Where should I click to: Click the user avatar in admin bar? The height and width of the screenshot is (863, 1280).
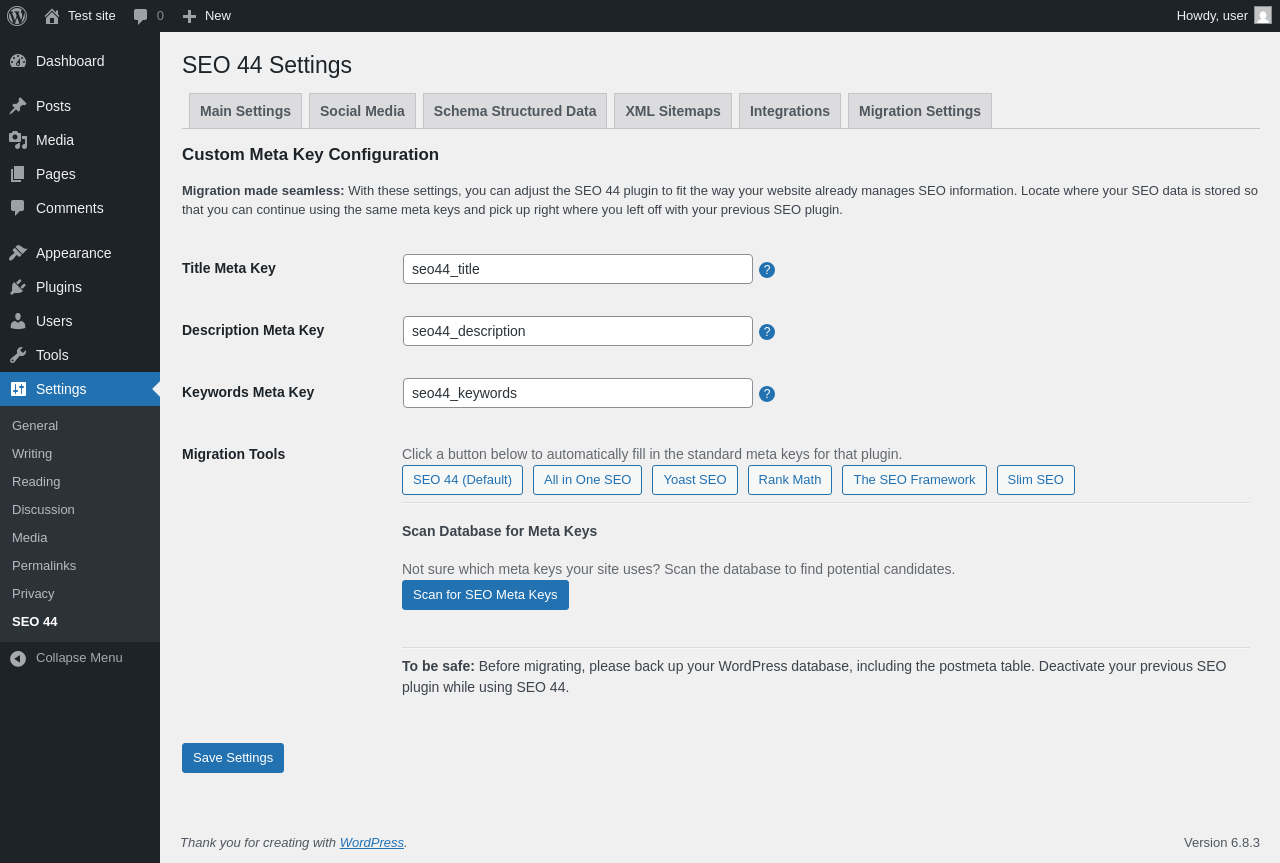coord(1263,15)
